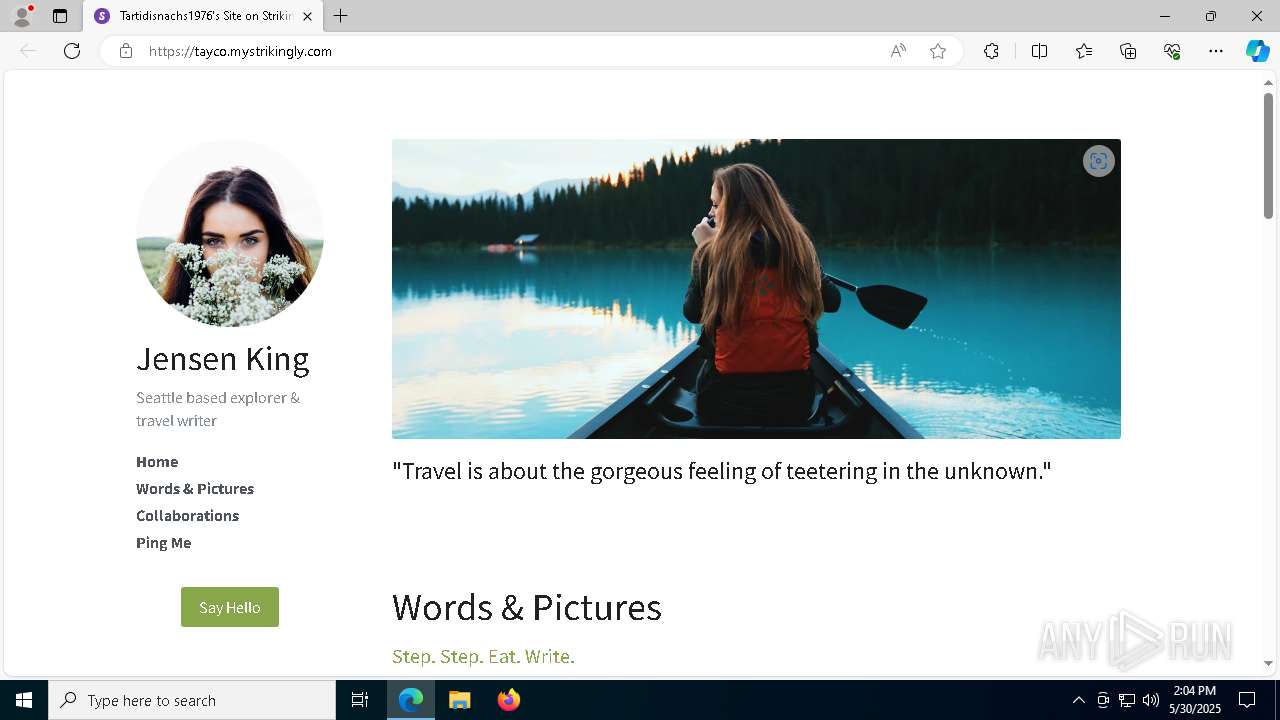Open the Favorites list icon
The height and width of the screenshot is (720, 1280).
(x=1084, y=51)
